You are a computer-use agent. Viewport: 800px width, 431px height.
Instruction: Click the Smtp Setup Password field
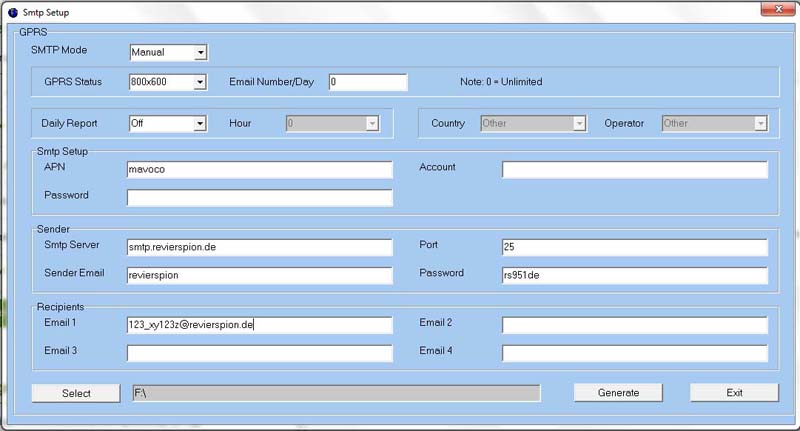point(259,197)
